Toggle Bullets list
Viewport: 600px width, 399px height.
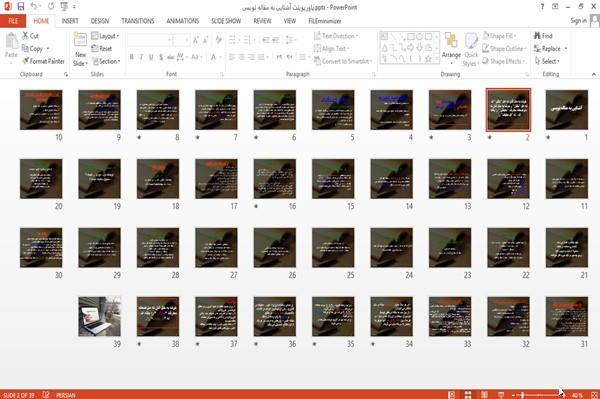(x=233, y=40)
